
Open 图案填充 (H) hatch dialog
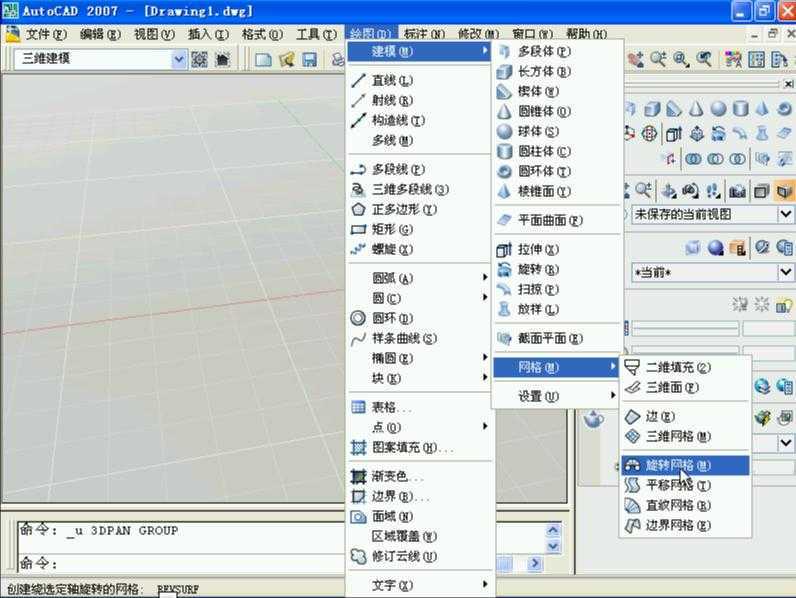coord(419,447)
